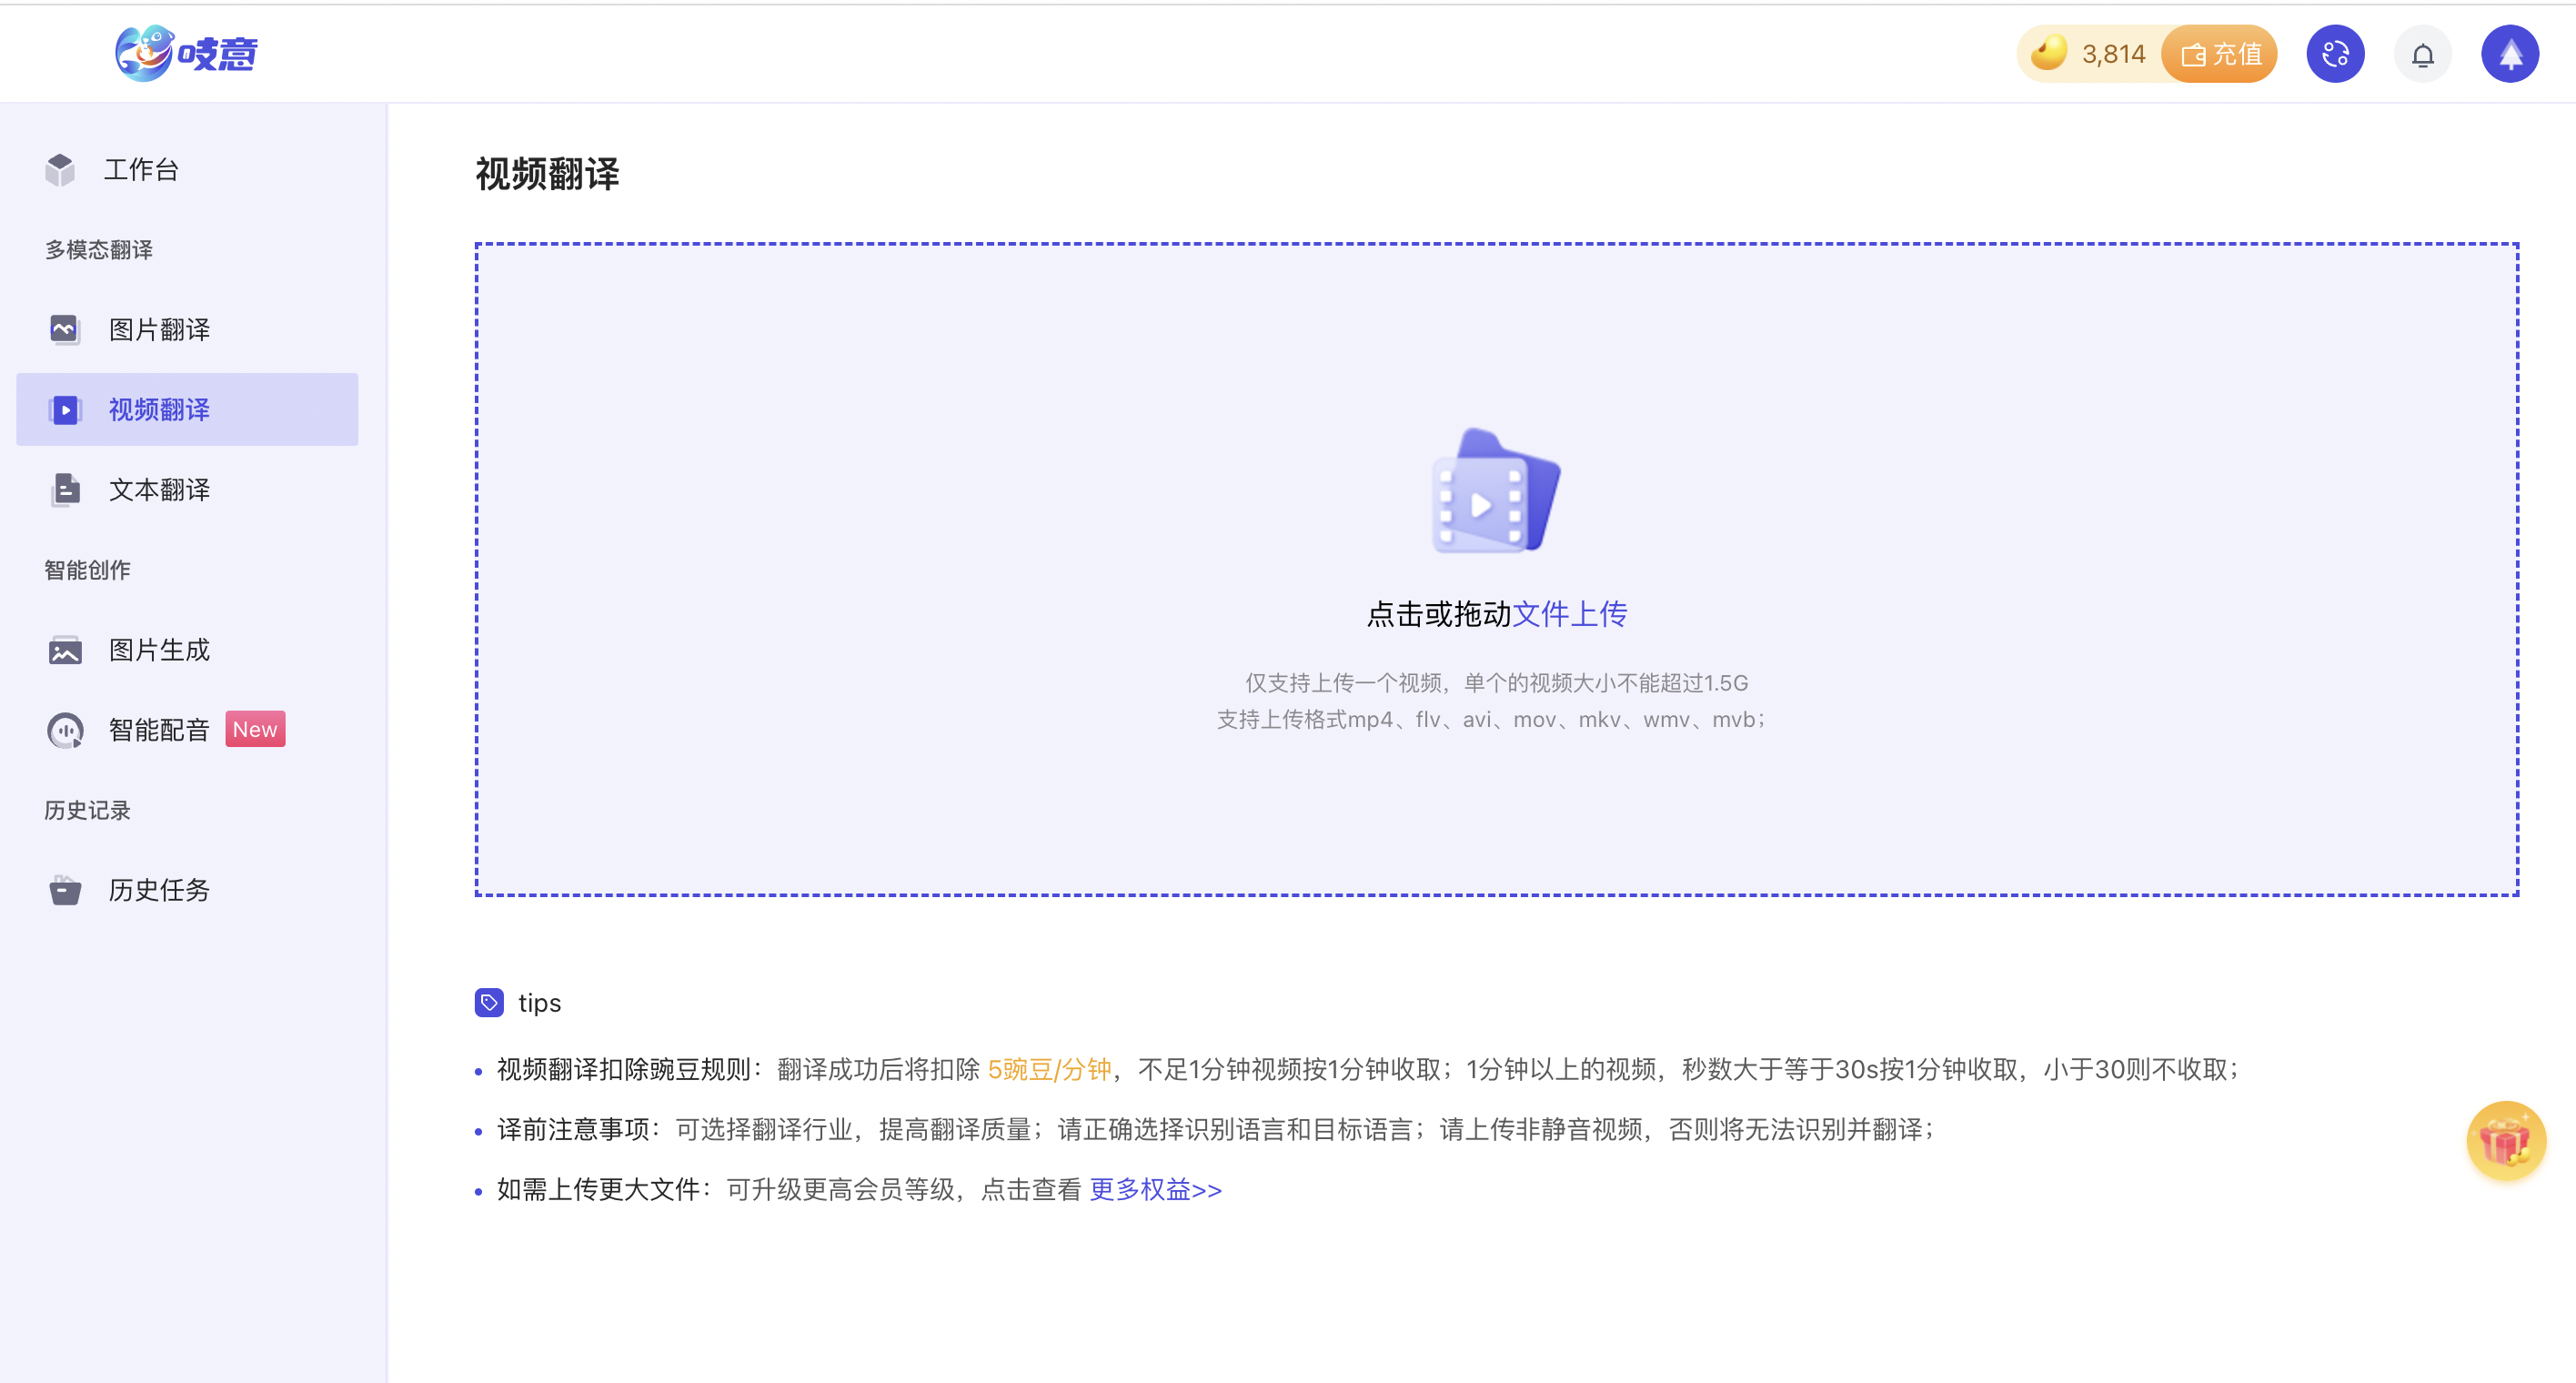Click the 3,814 pea balance
Viewport: 2576px width, 1383px height.
2113,54
